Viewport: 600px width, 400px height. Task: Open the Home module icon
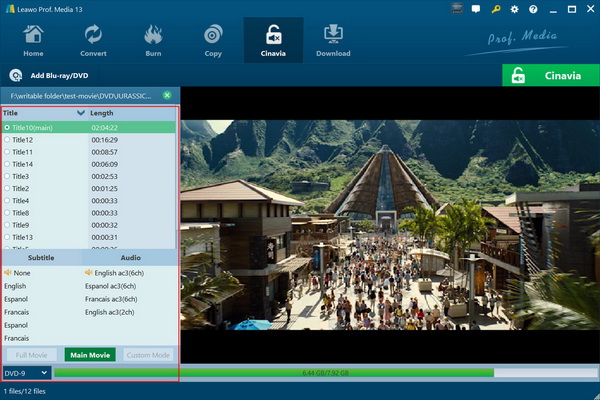(x=33, y=34)
